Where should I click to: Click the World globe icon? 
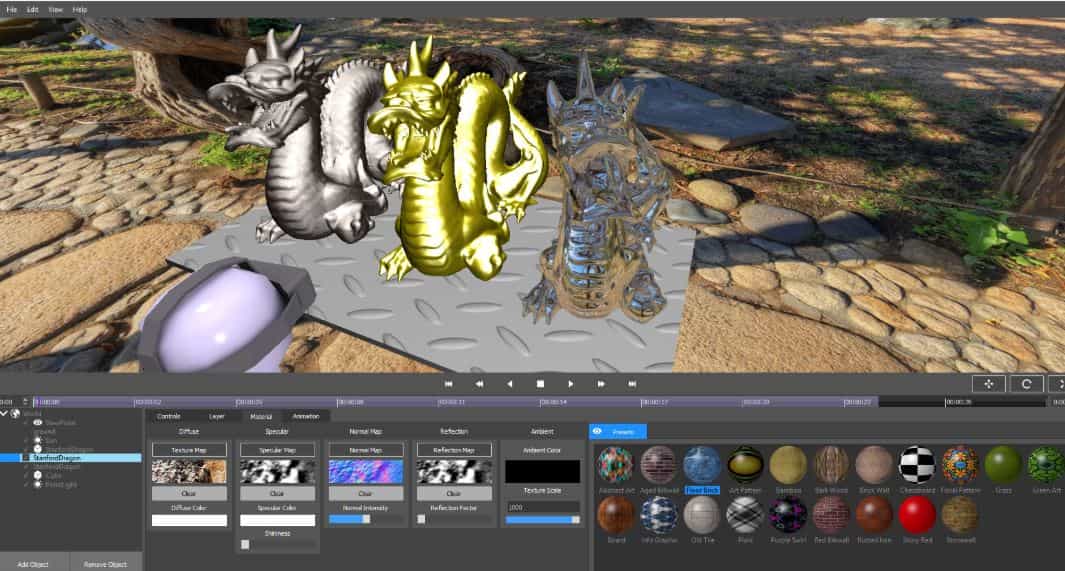[x=15, y=413]
